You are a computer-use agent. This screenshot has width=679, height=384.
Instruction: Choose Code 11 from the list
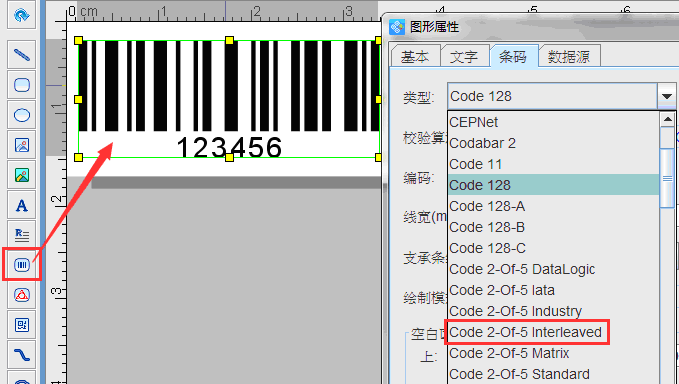553,164
